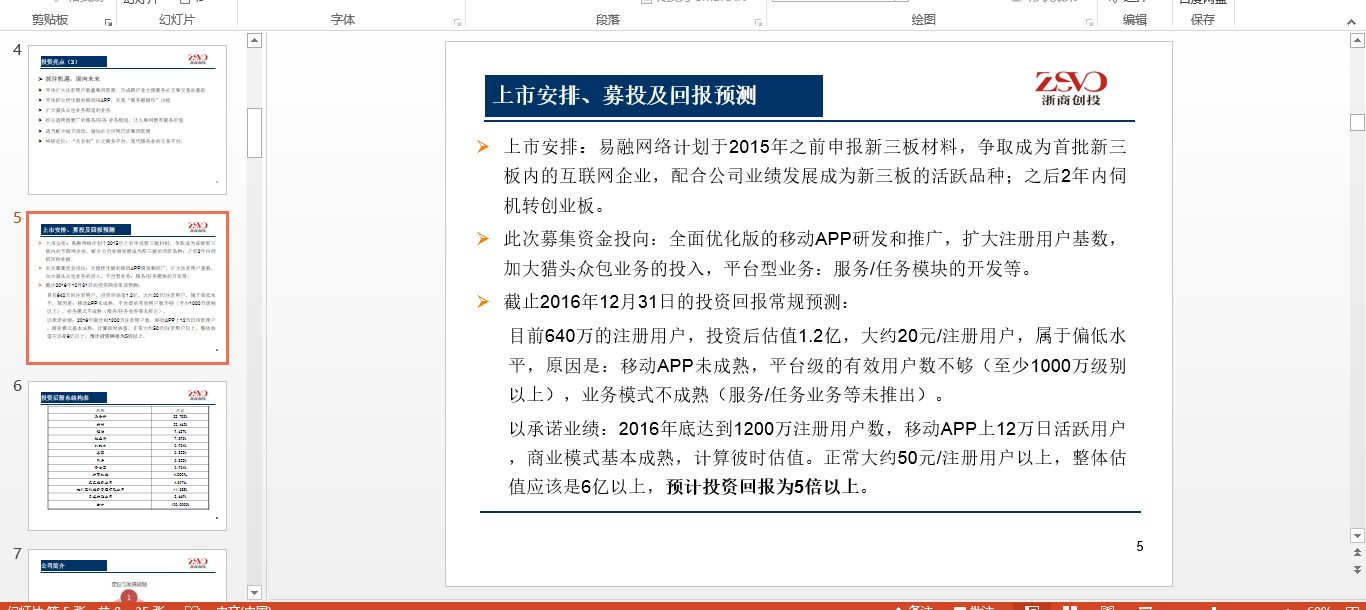Click the 绘图 ribbon group label
Viewport: 1366px width, 610px height.
click(924, 20)
